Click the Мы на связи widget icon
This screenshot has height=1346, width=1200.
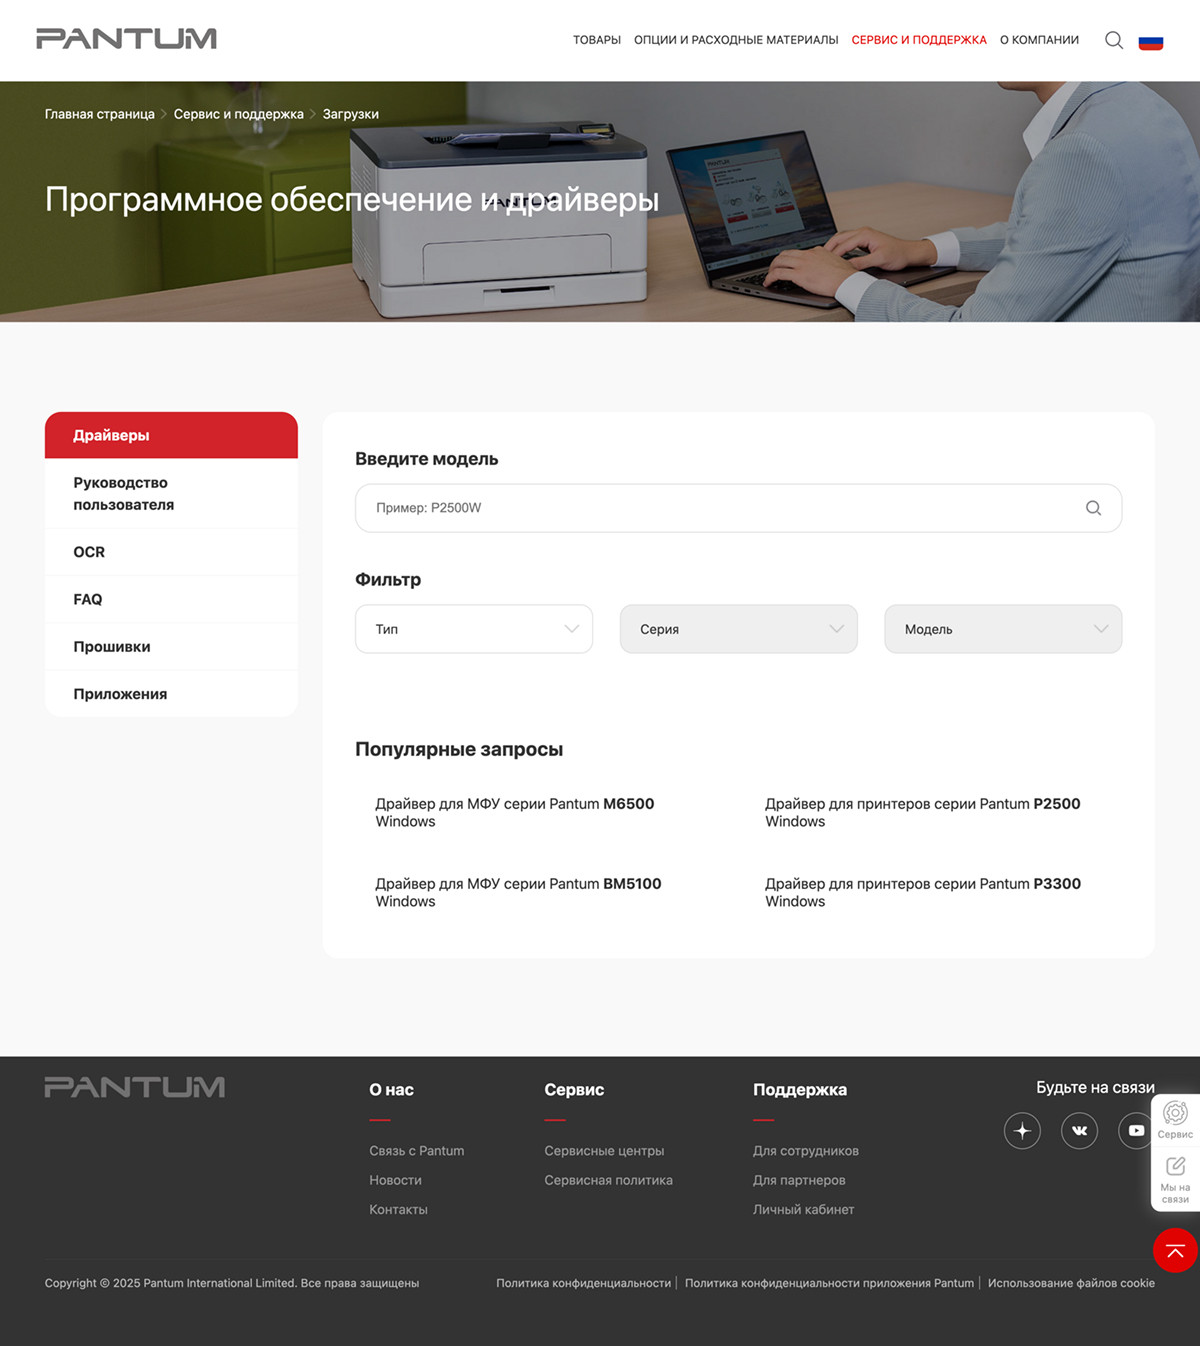(1175, 1179)
